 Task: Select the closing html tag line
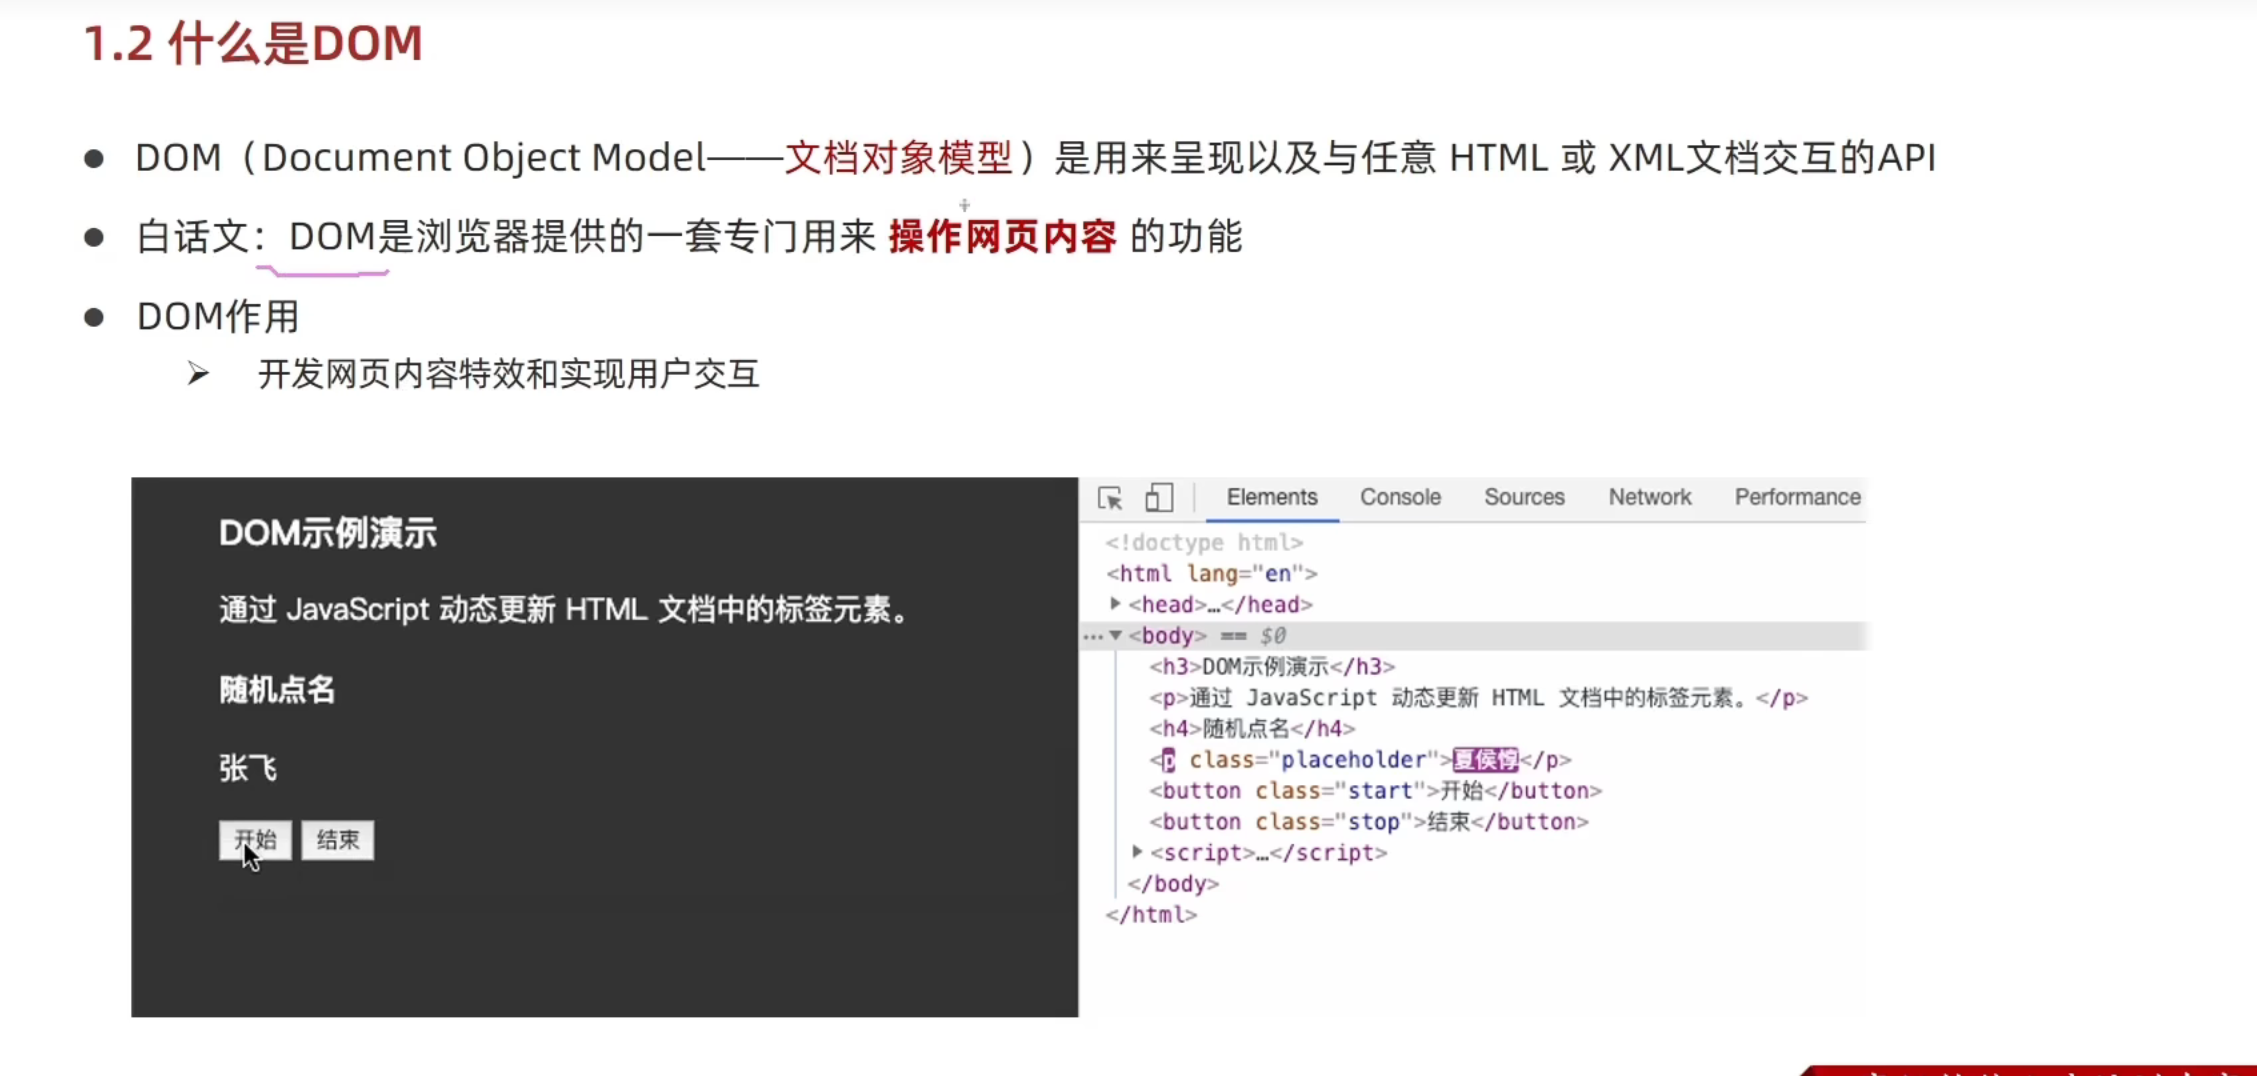1151,914
